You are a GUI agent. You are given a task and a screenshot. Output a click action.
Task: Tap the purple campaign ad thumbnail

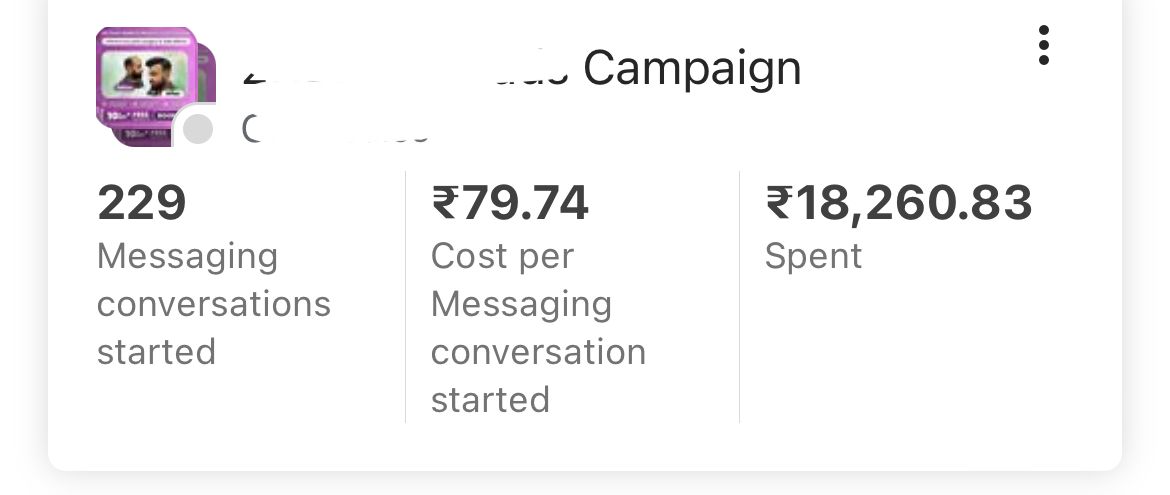point(146,76)
